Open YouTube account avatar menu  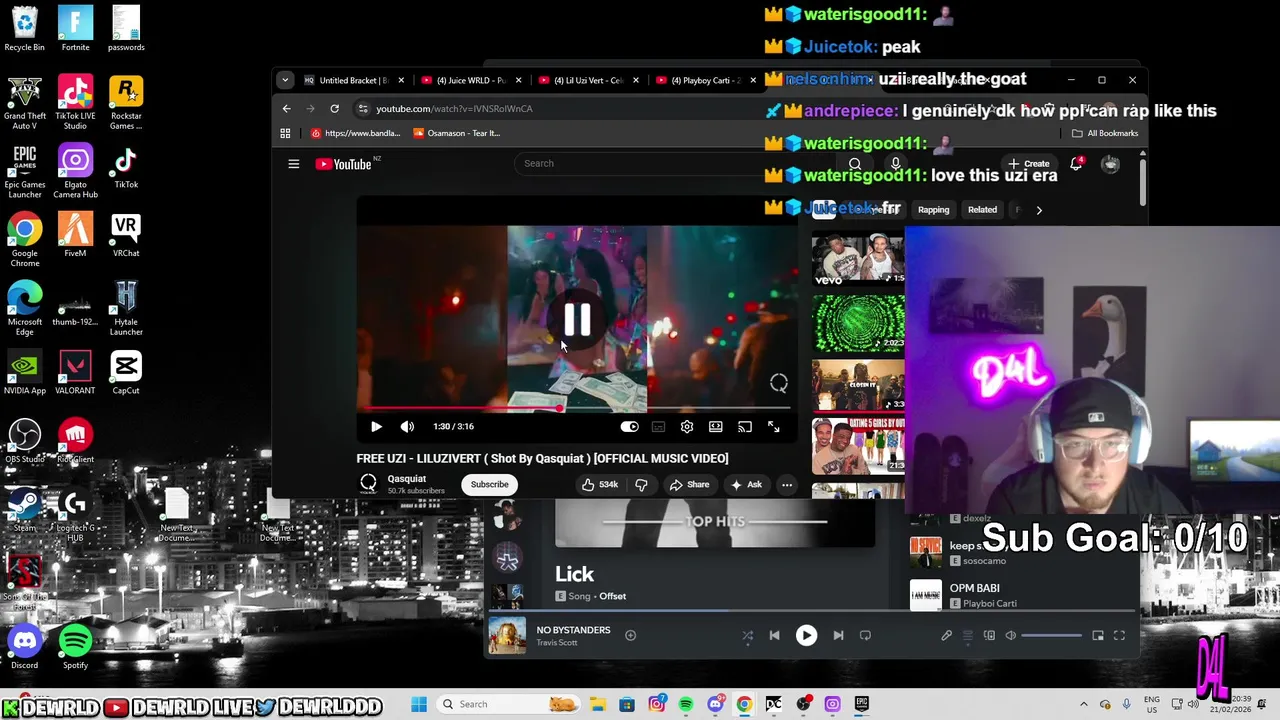point(1110,164)
